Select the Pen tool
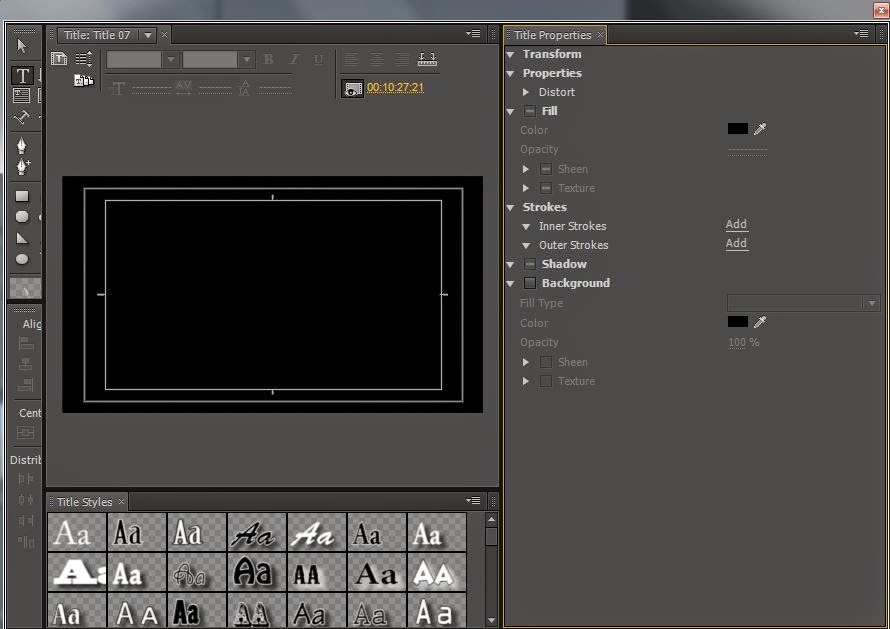 (x=22, y=146)
